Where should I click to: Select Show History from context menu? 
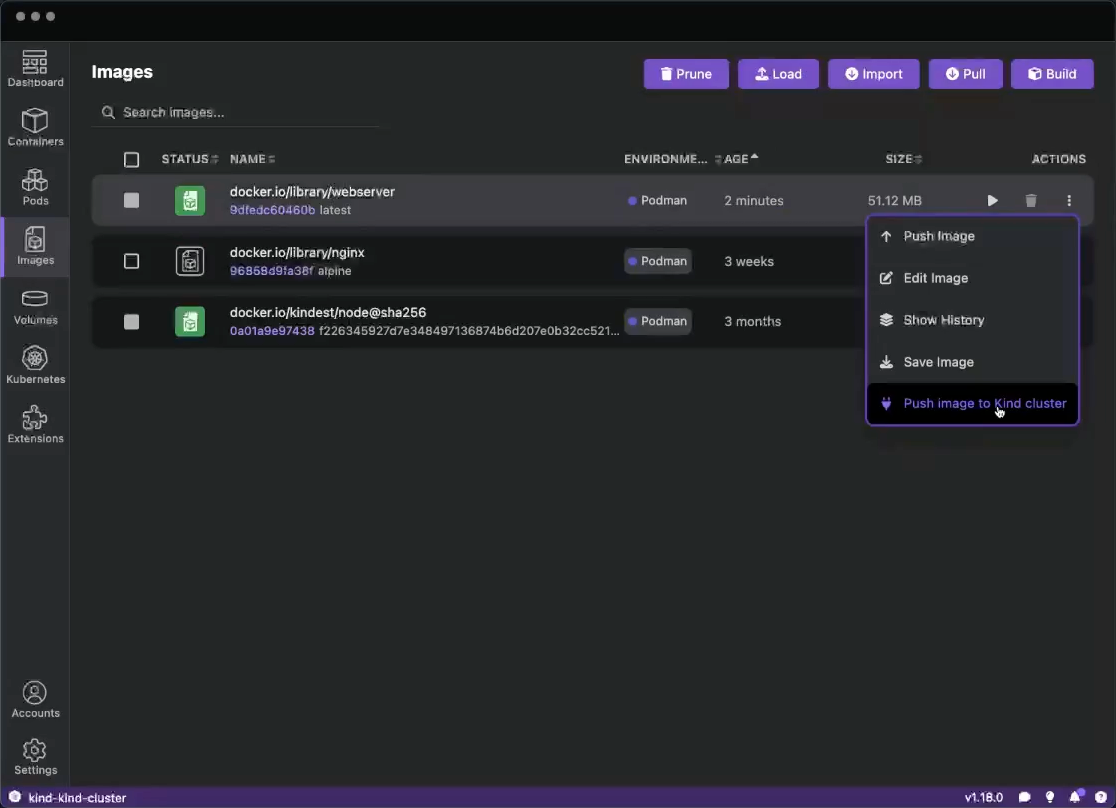pos(943,320)
